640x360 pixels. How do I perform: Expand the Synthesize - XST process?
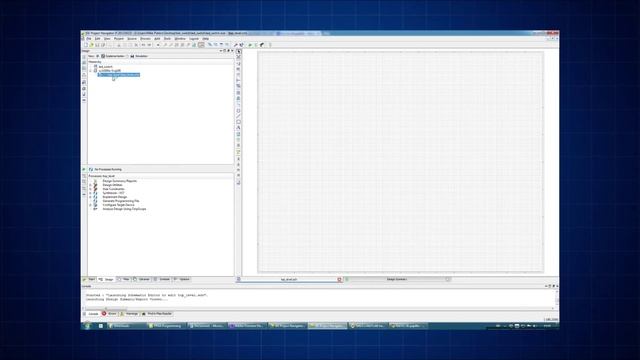[x=91, y=193]
